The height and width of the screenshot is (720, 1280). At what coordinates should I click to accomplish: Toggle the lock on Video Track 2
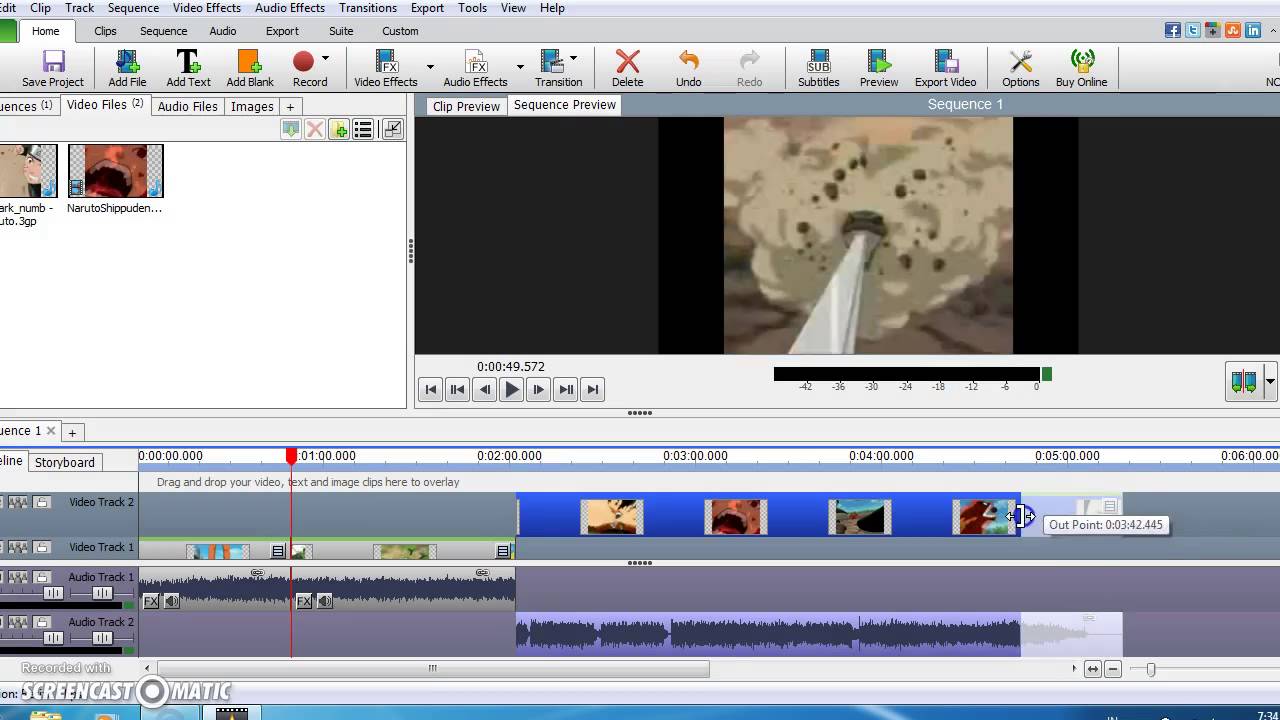click(42, 502)
